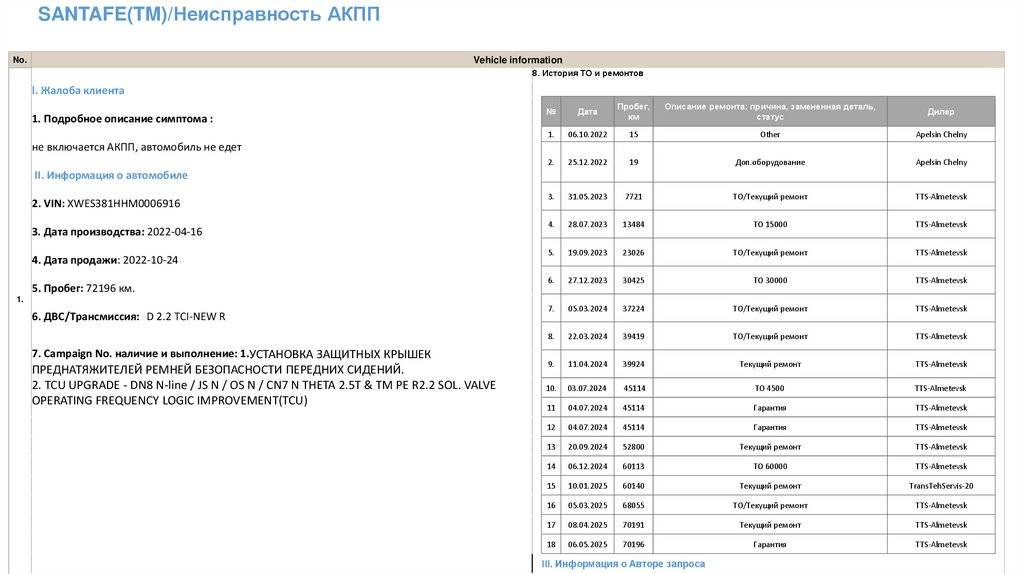Screen dimensions: 1024x574
Task: Click the No. column header
Action: 20,59
